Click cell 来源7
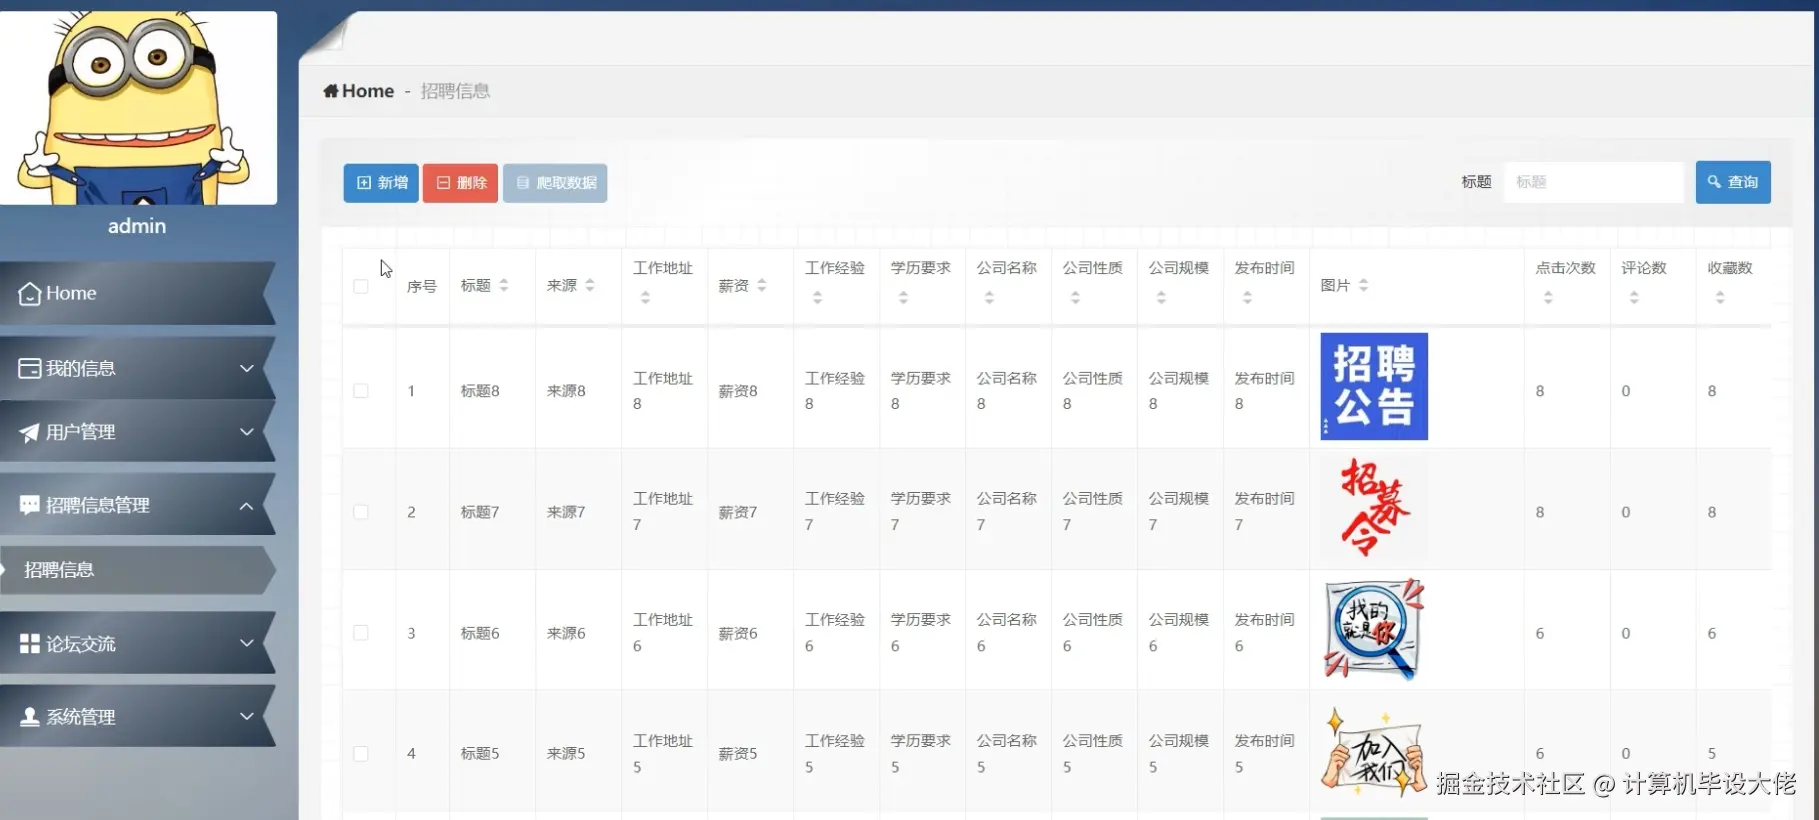 [566, 512]
